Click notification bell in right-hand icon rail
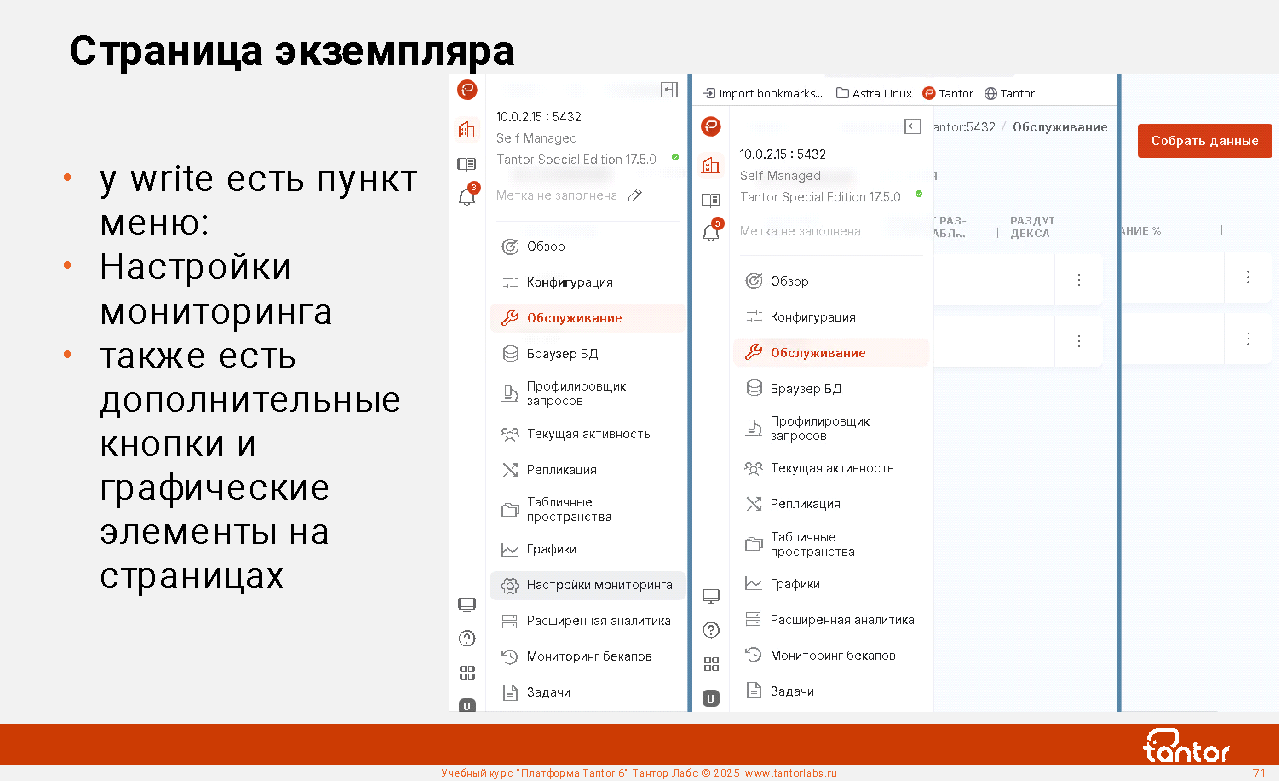 [x=711, y=233]
